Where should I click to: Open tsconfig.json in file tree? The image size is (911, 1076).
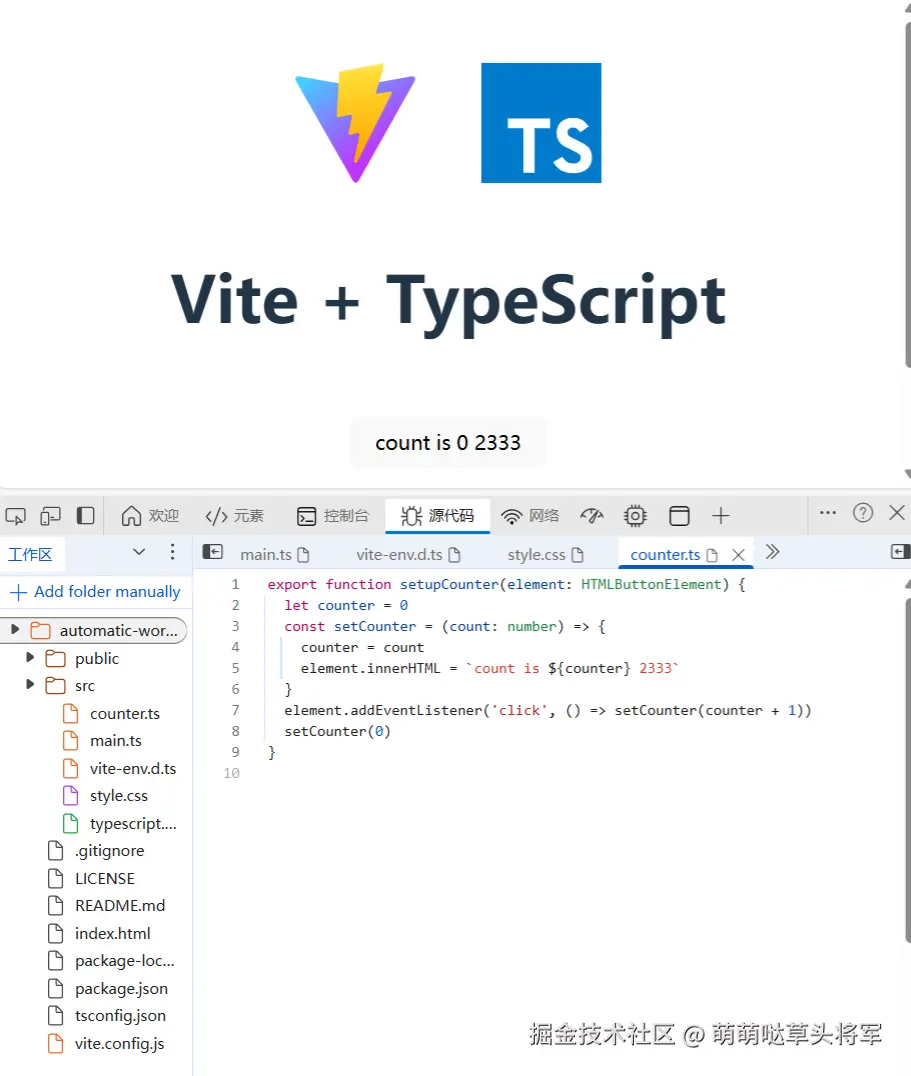120,1016
